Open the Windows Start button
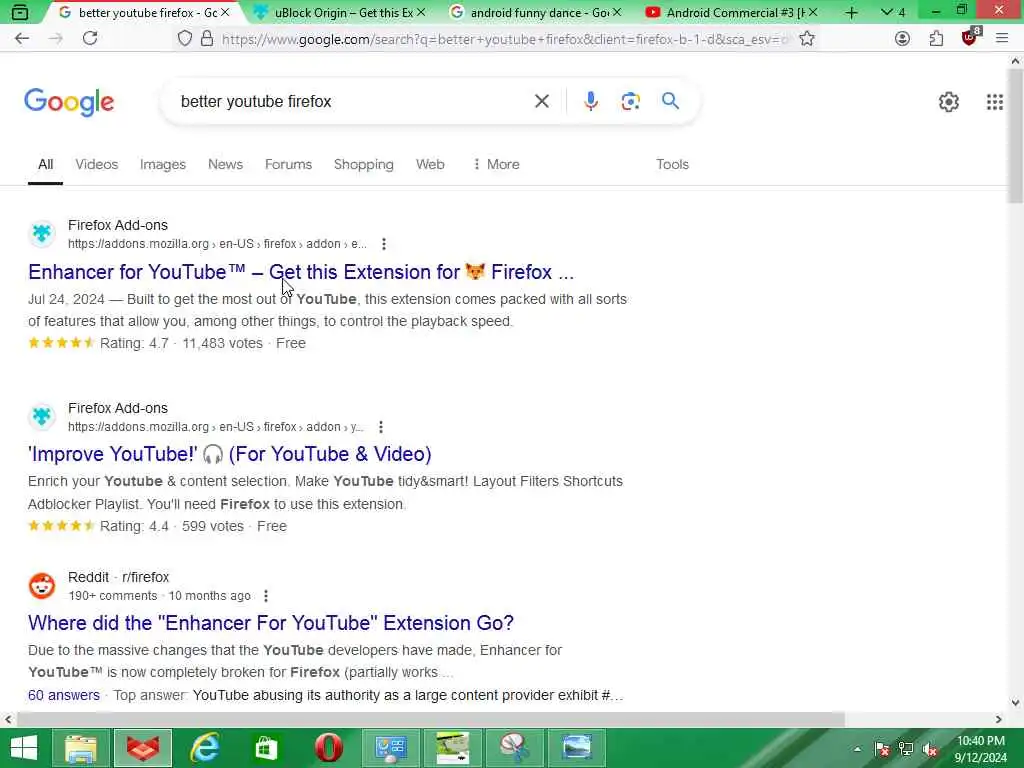The width and height of the screenshot is (1024, 768). 24,748
